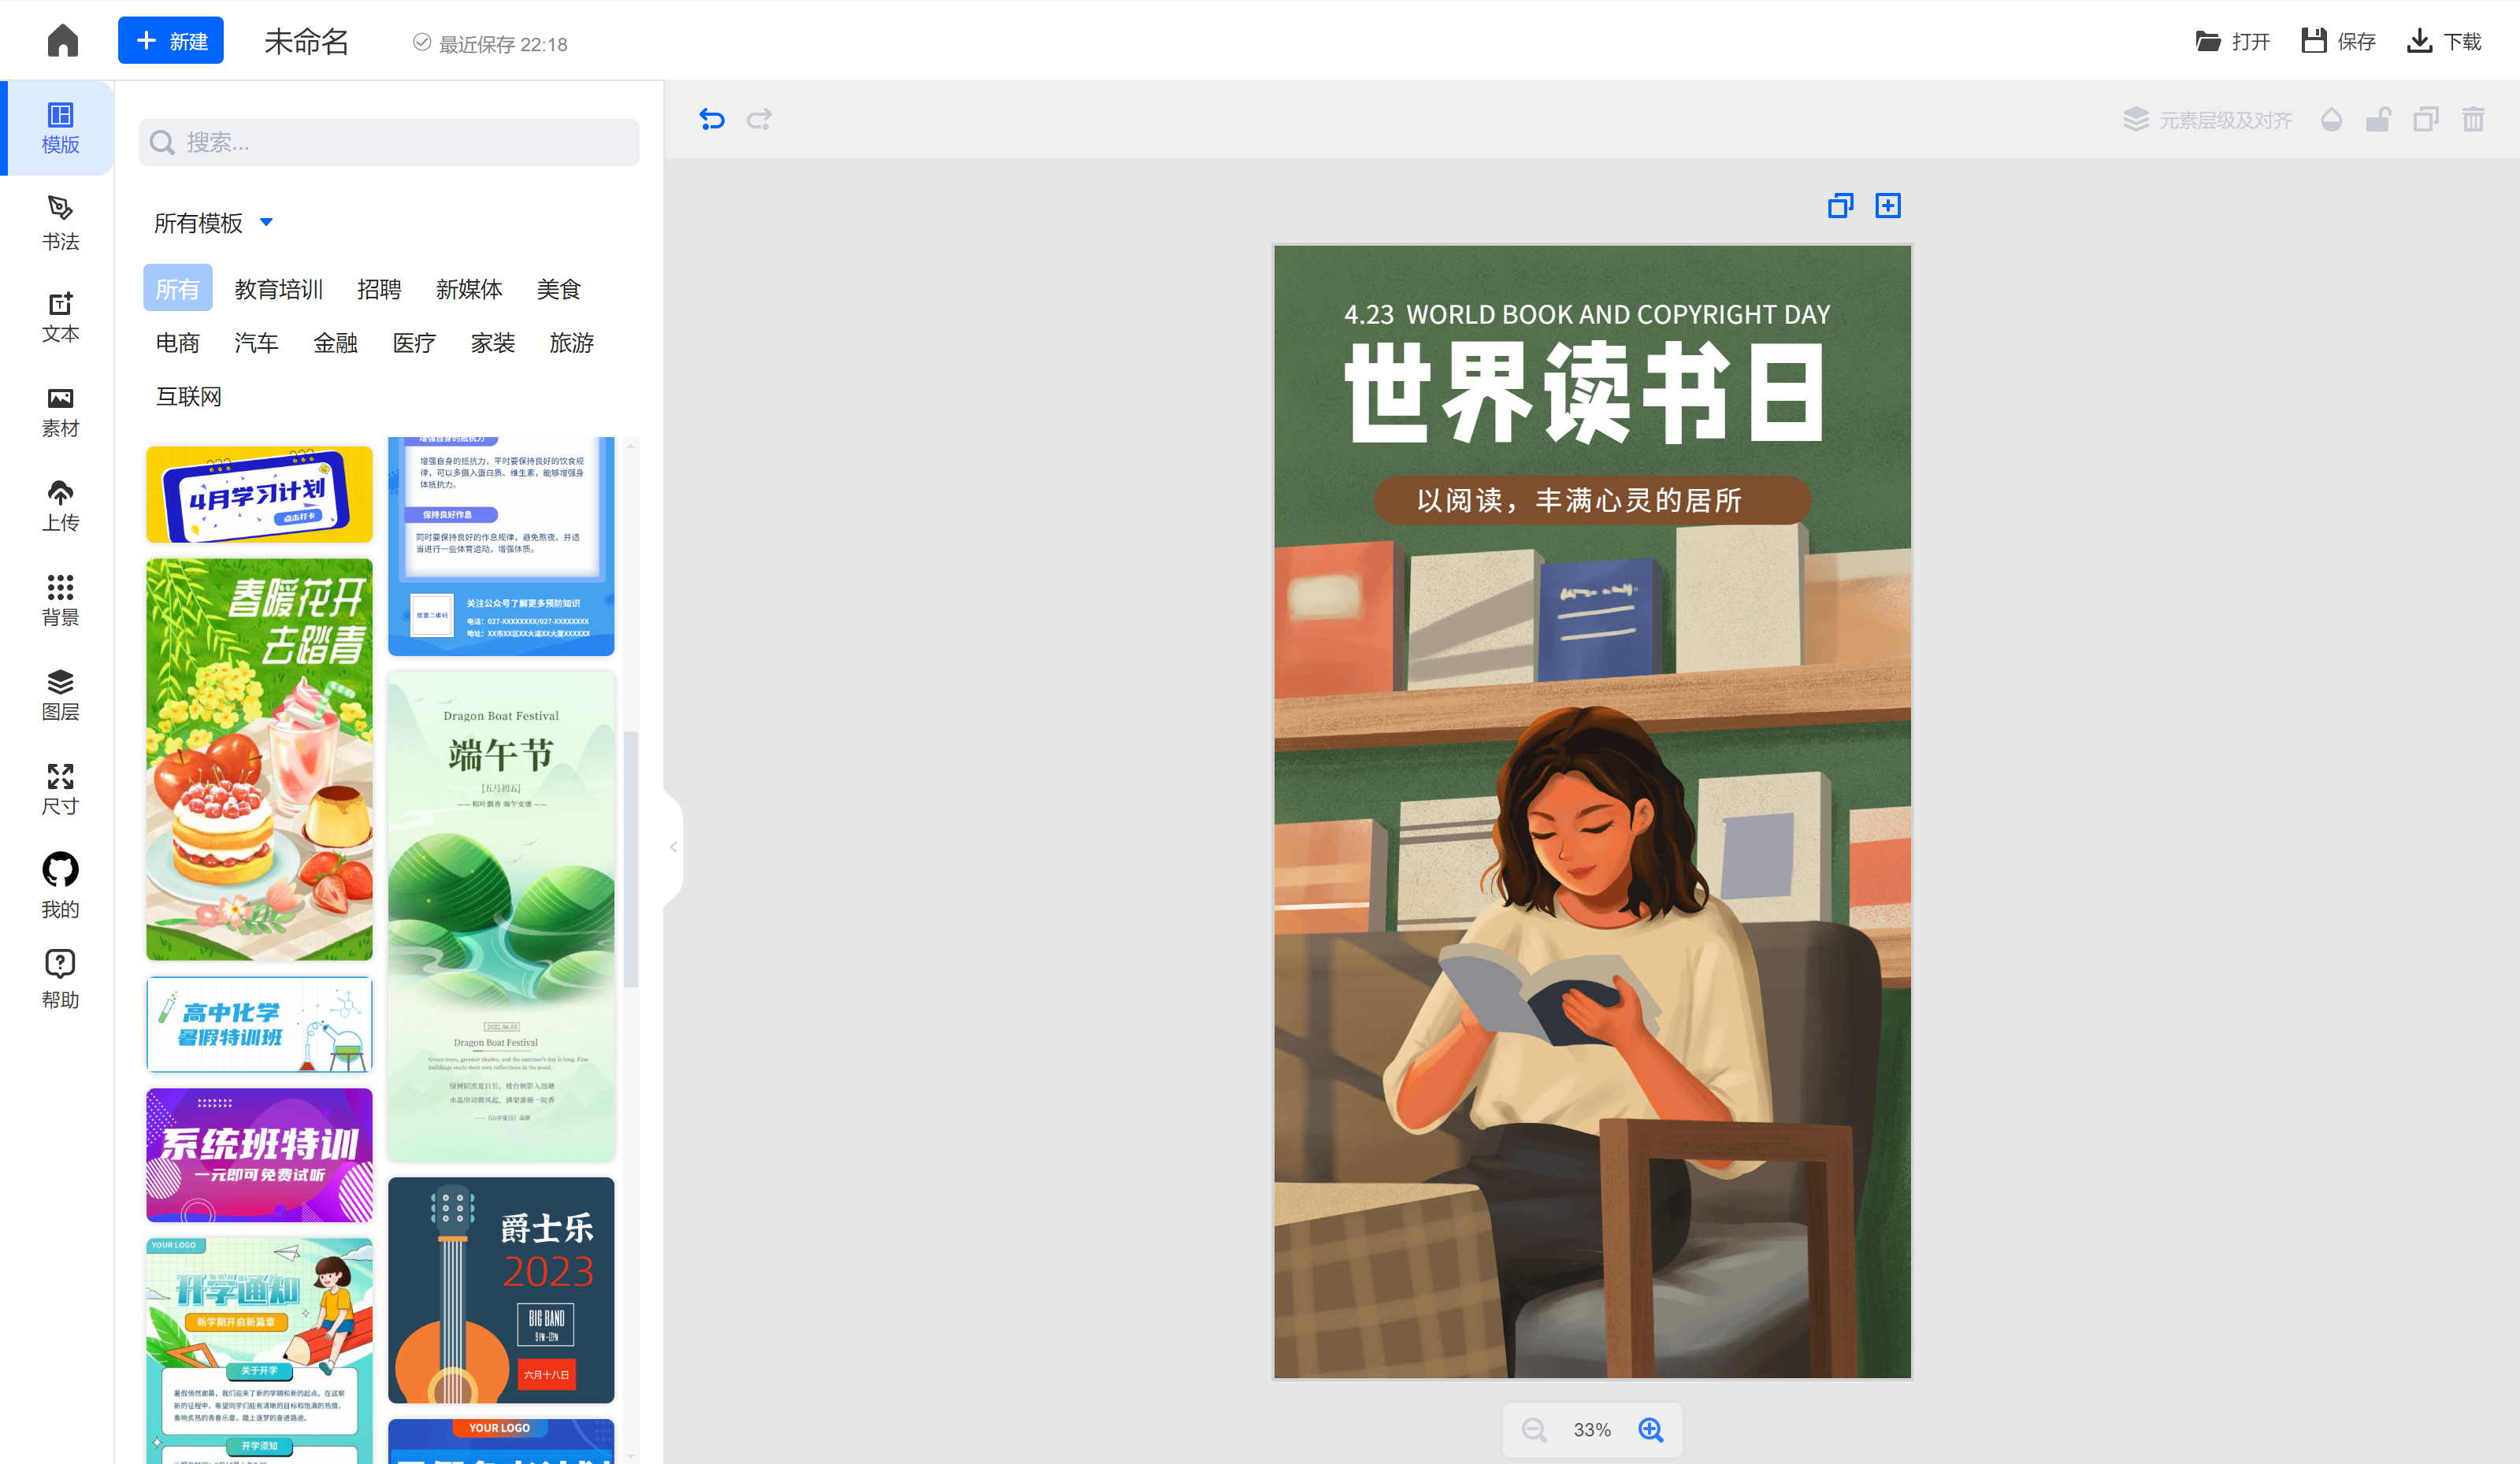Click the 下载 download button
Image resolution: width=2520 pixels, height=1464 pixels.
(2444, 41)
